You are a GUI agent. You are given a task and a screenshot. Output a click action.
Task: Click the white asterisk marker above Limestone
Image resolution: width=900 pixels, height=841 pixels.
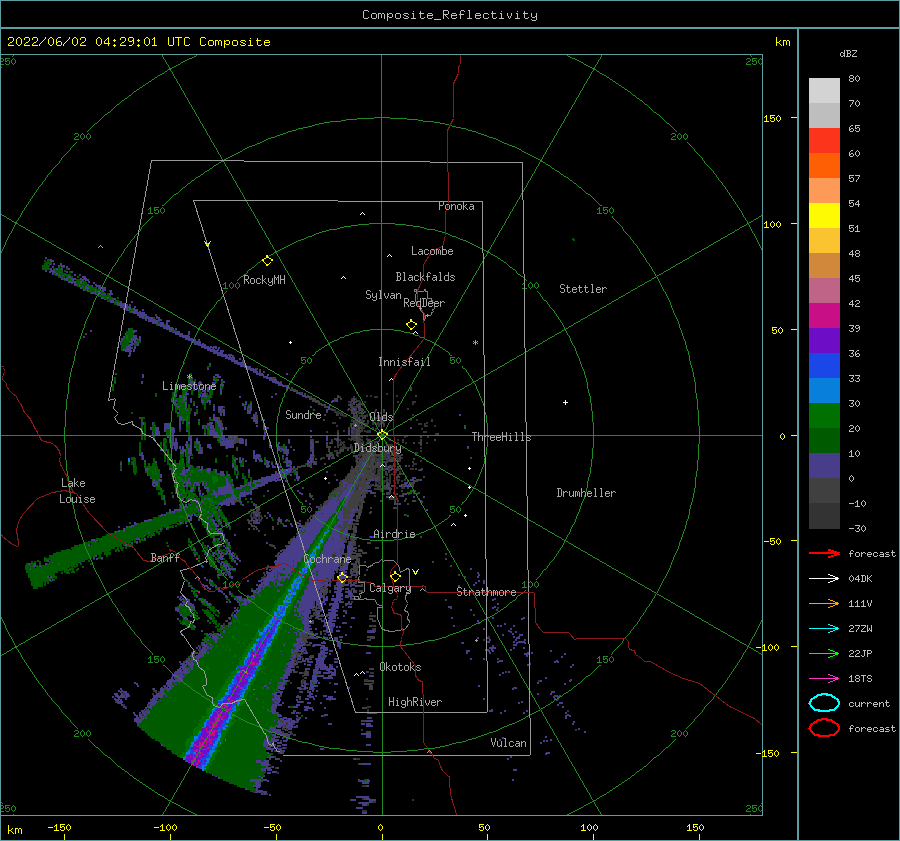[189, 377]
